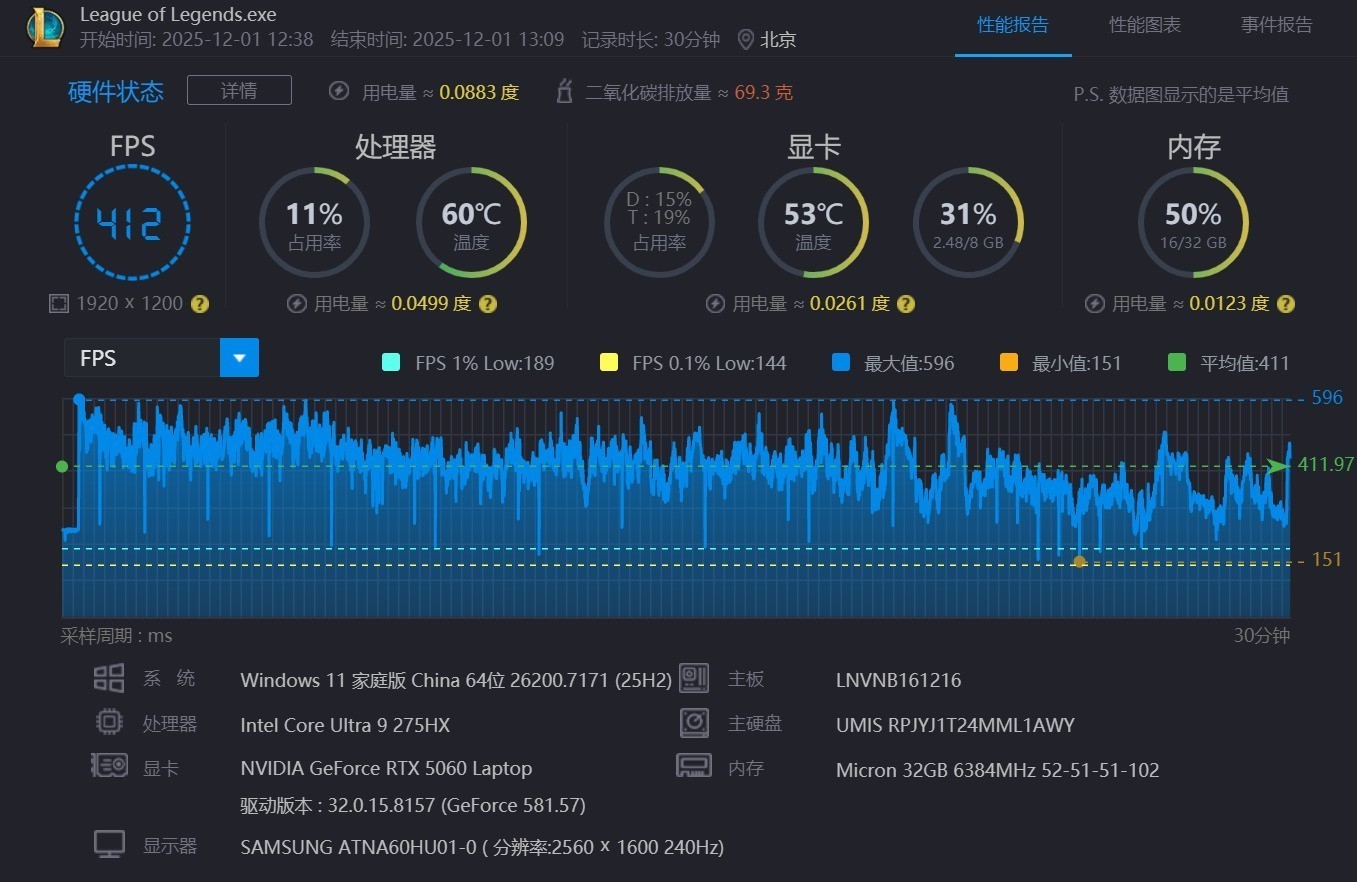Image resolution: width=1357 pixels, height=882 pixels.
Task: Click the 用电量 power meter icon in header
Action: click(339, 91)
